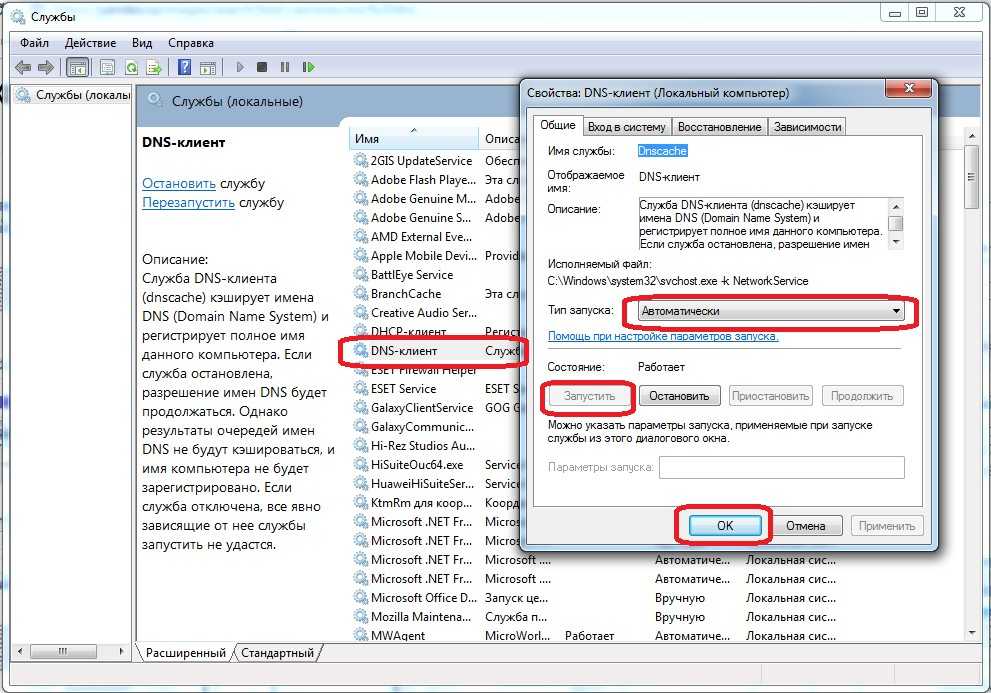This screenshot has height=693, width=991.
Task: Click the Refresh icon in toolbar
Action: (131, 68)
